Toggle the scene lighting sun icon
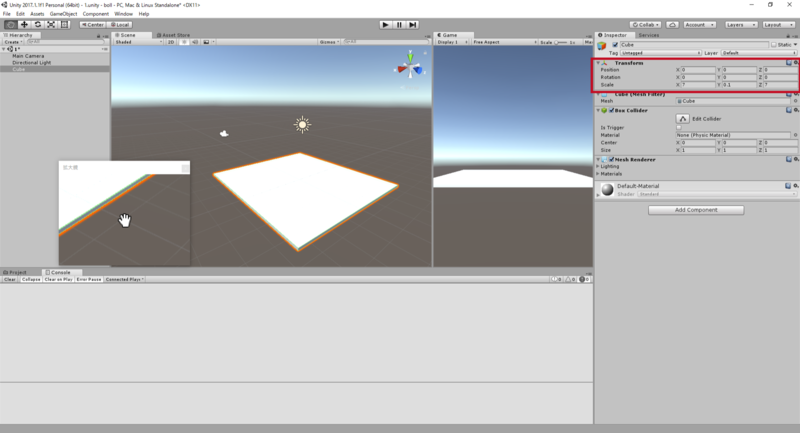The width and height of the screenshot is (800, 433). [x=184, y=42]
